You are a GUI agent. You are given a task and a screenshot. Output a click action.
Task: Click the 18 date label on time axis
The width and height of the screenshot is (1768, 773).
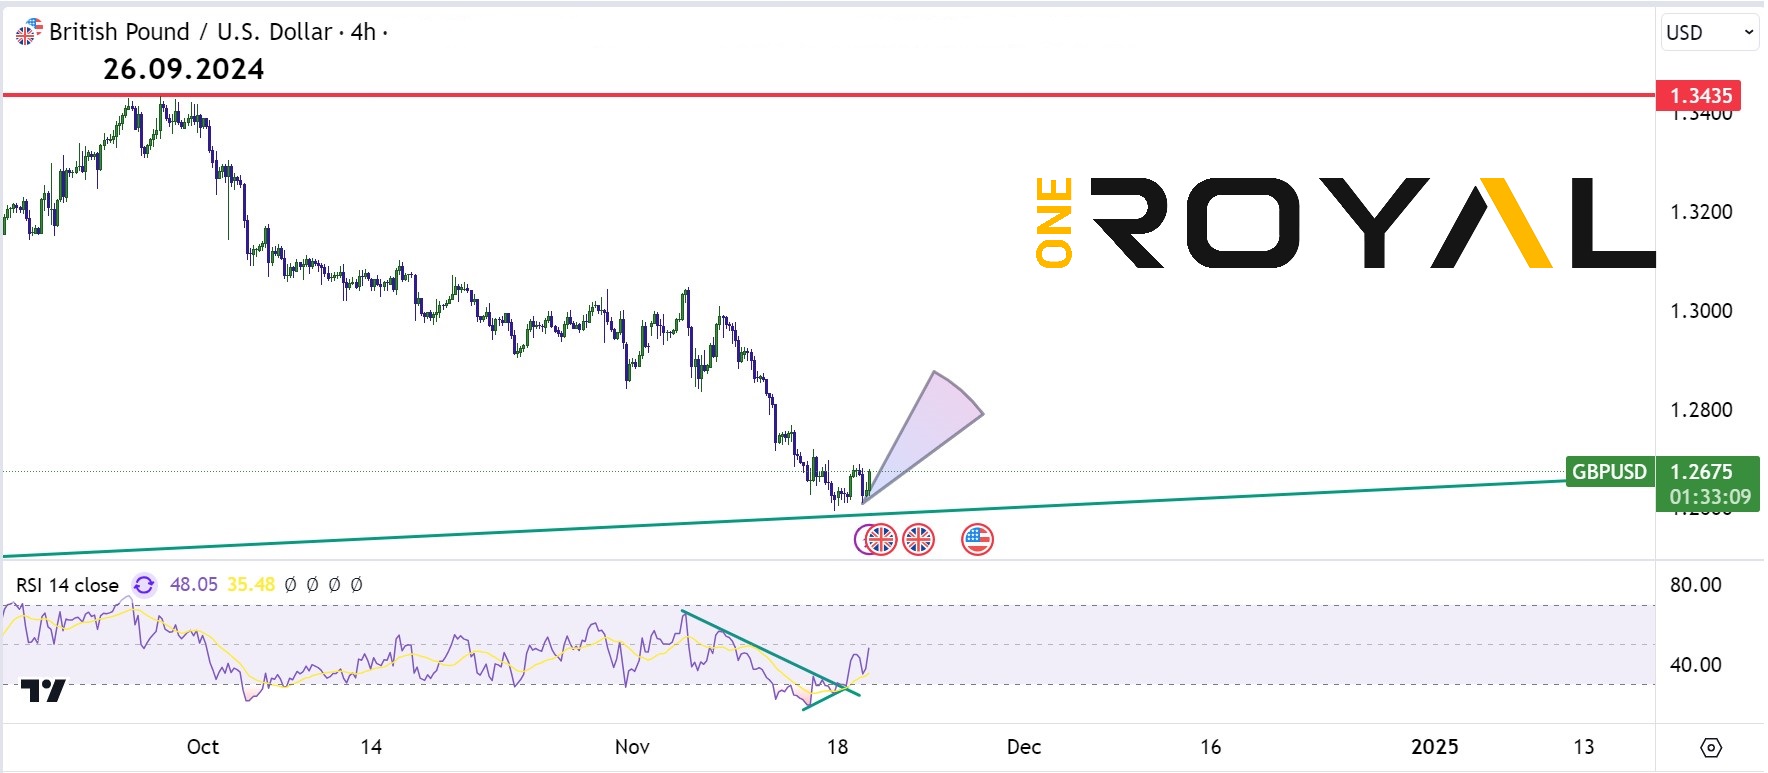(x=837, y=747)
